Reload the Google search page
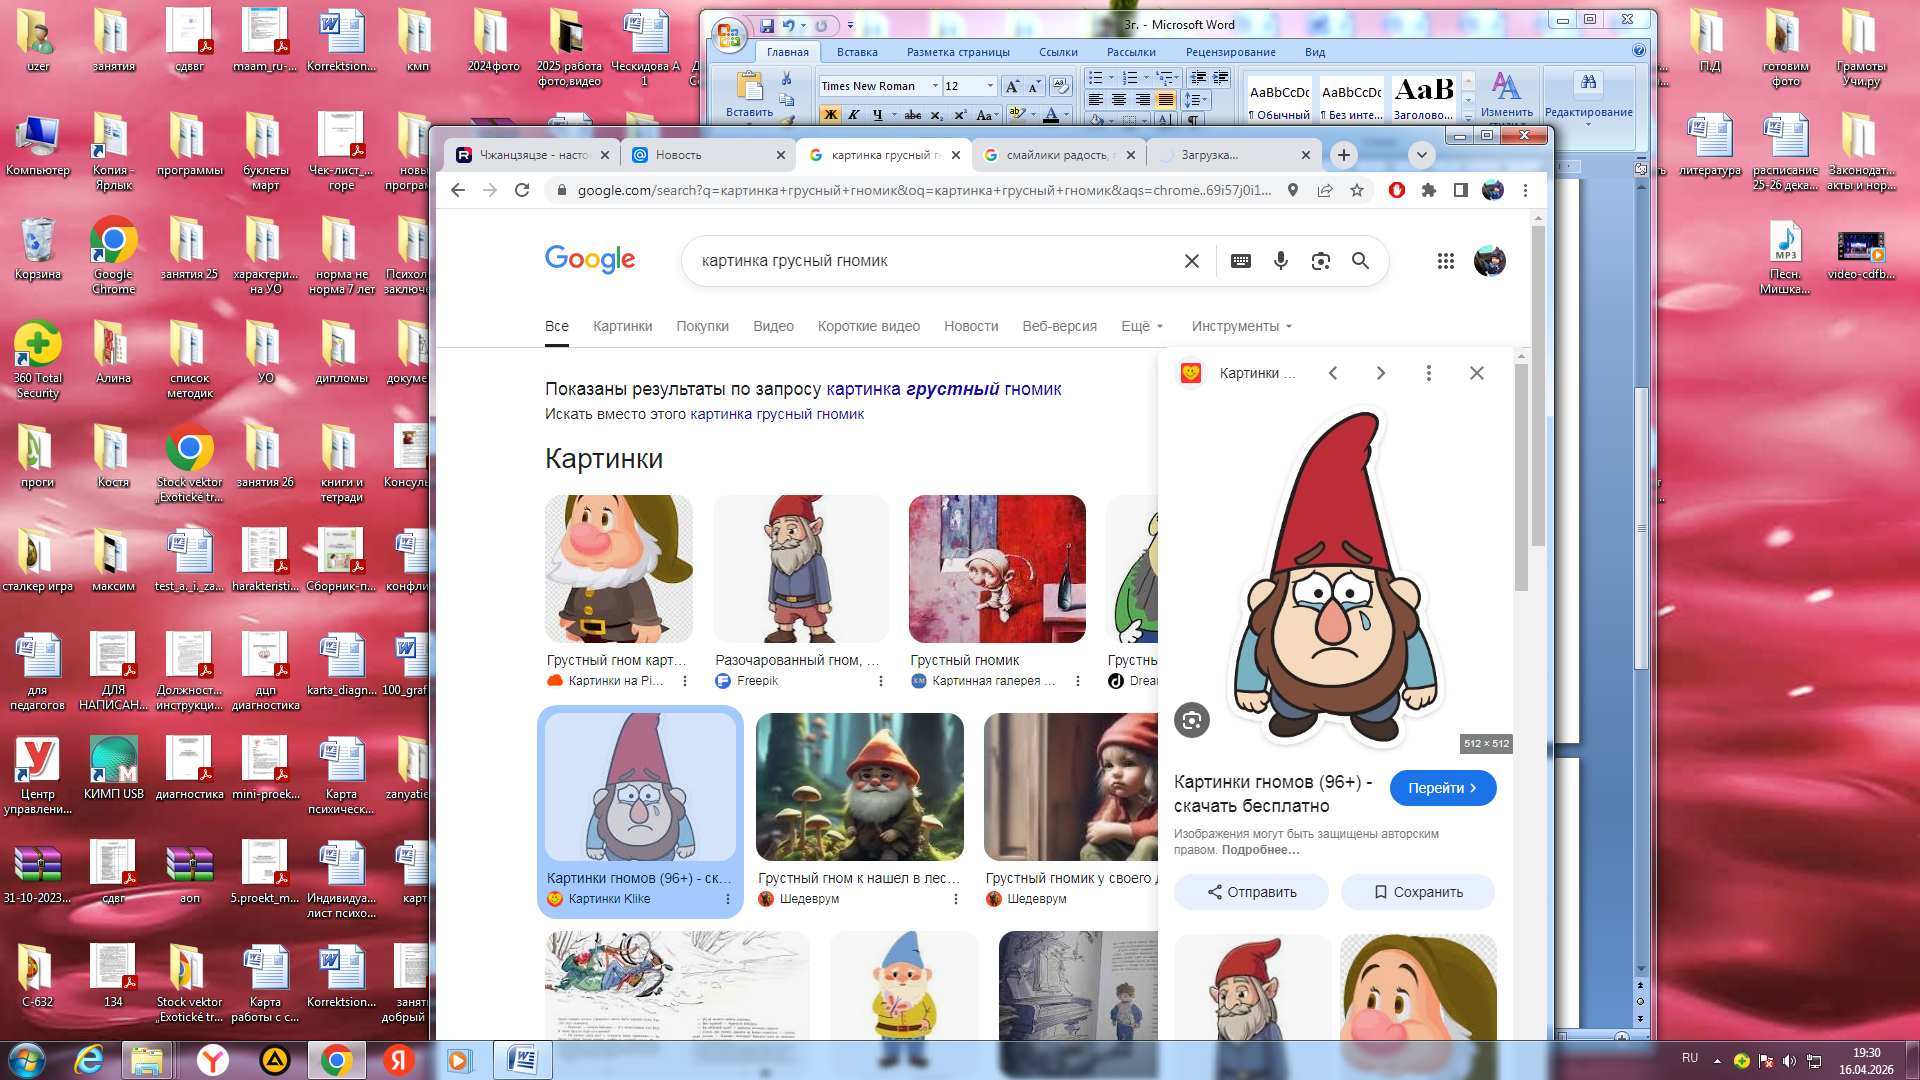 pyautogui.click(x=522, y=190)
